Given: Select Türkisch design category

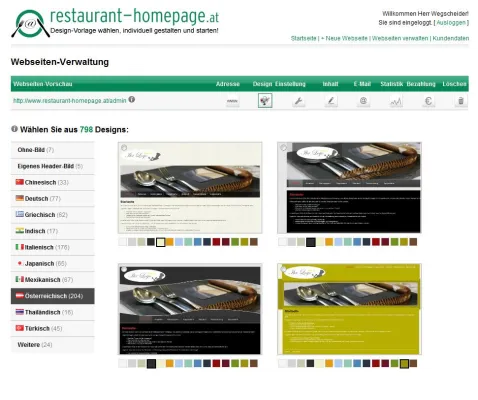Looking at the screenshot, I should click(x=53, y=328).
